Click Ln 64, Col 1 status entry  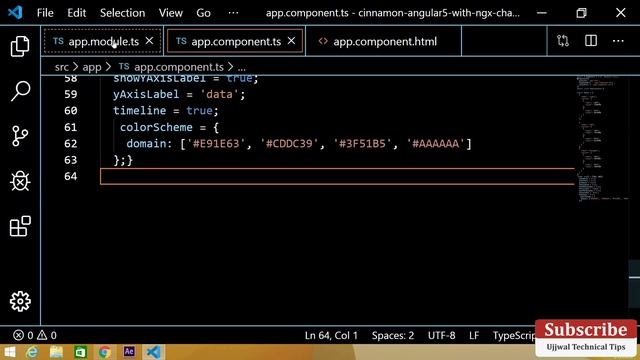331,336
